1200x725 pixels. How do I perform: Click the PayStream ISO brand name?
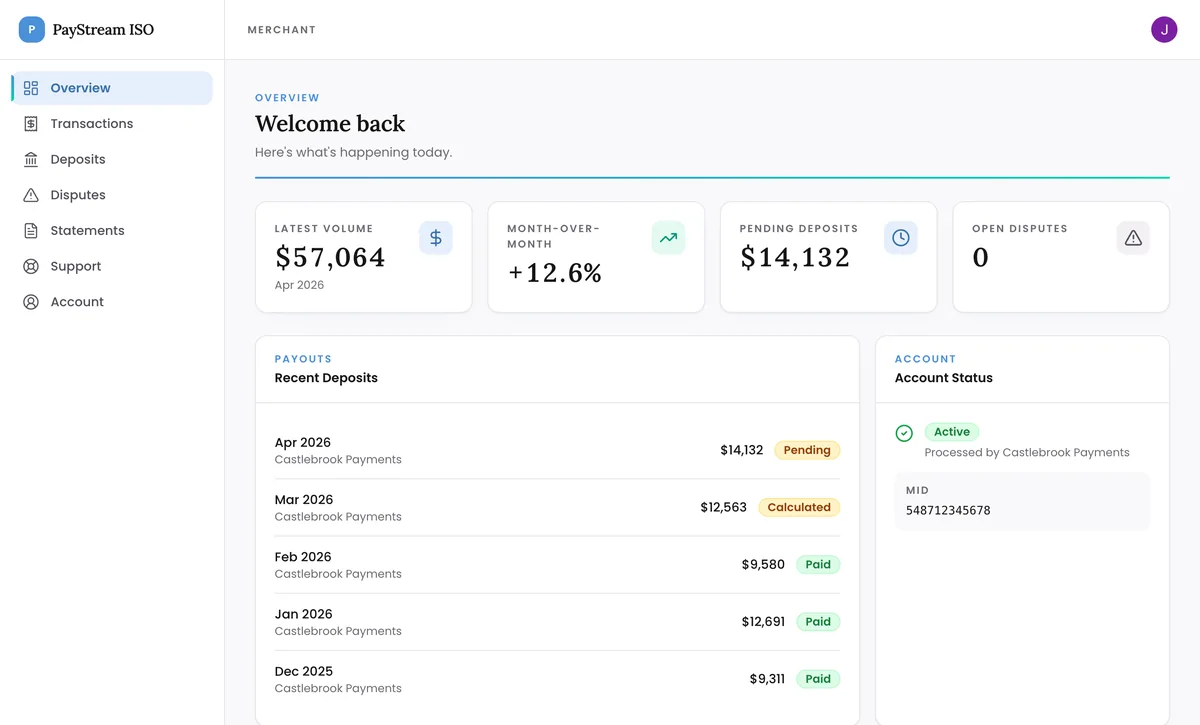[103, 30]
